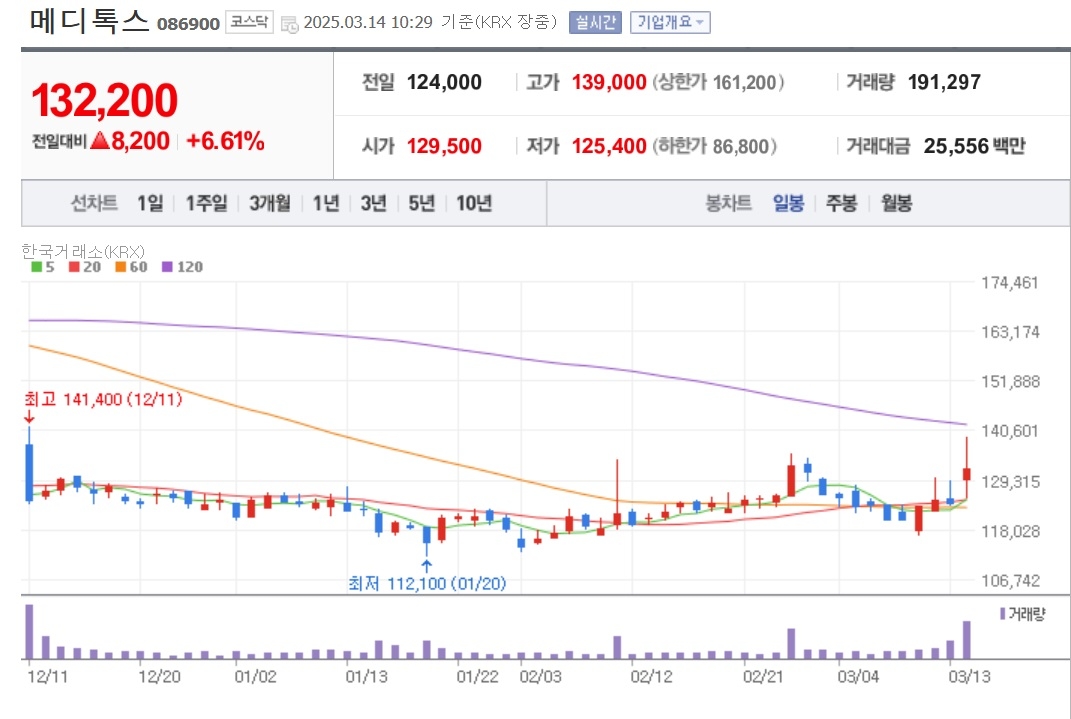
Task: Click the opening price value 129,500
Action: (x=444, y=146)
